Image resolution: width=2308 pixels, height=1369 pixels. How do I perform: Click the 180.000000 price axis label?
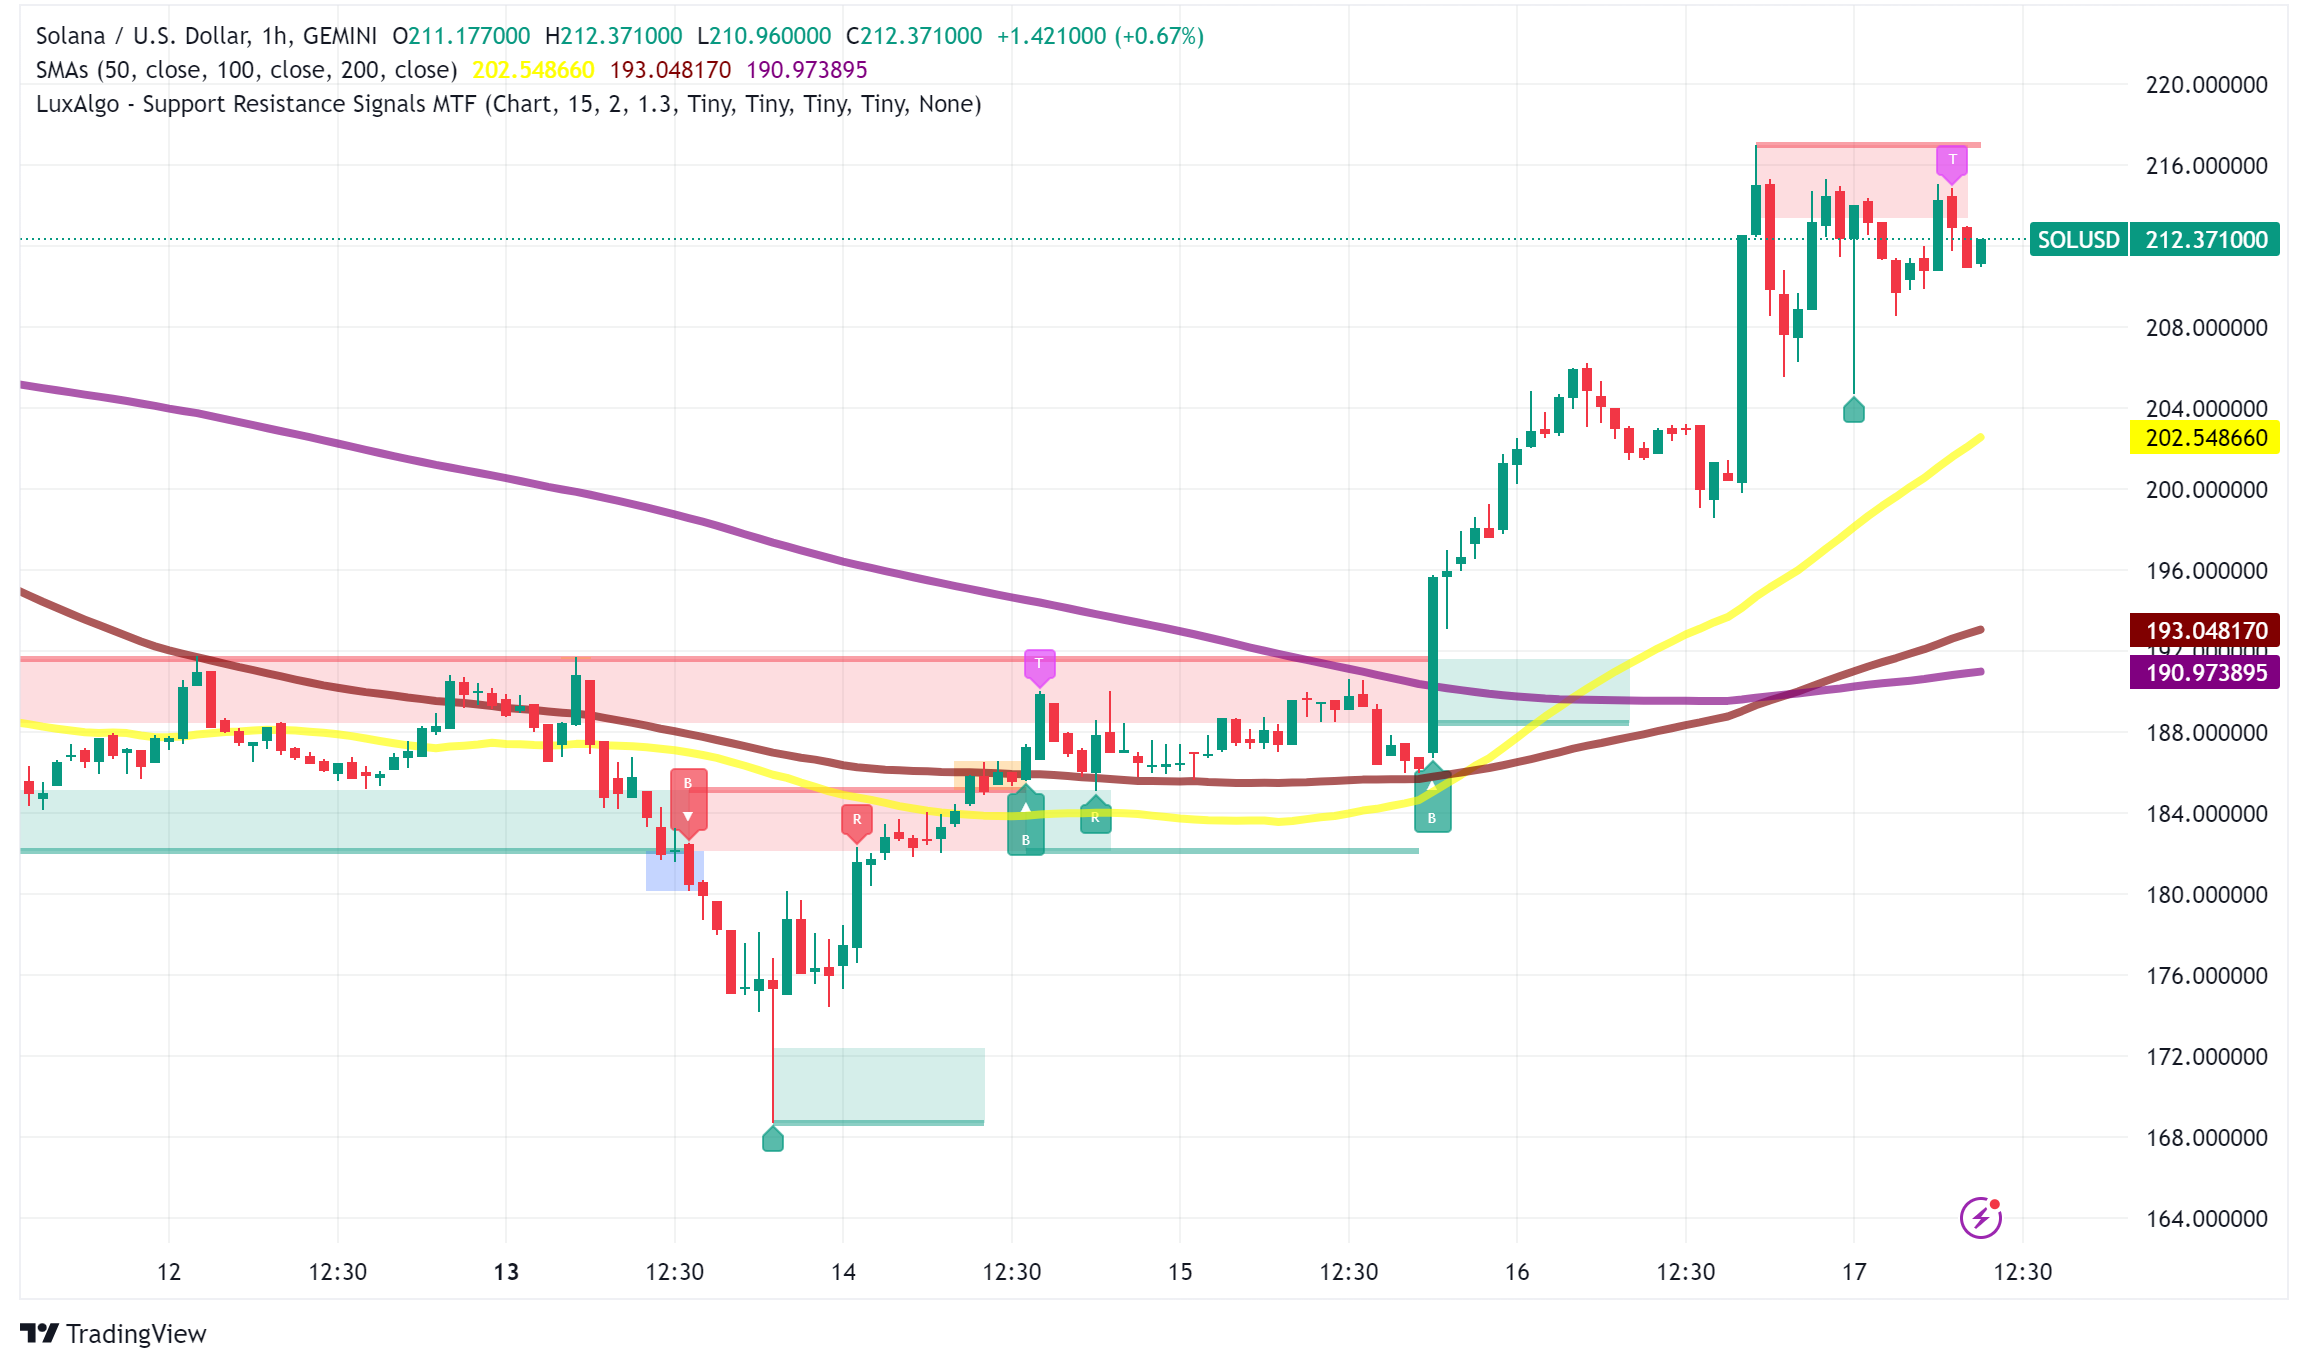pyautogui.click(x=2206, y=895)
